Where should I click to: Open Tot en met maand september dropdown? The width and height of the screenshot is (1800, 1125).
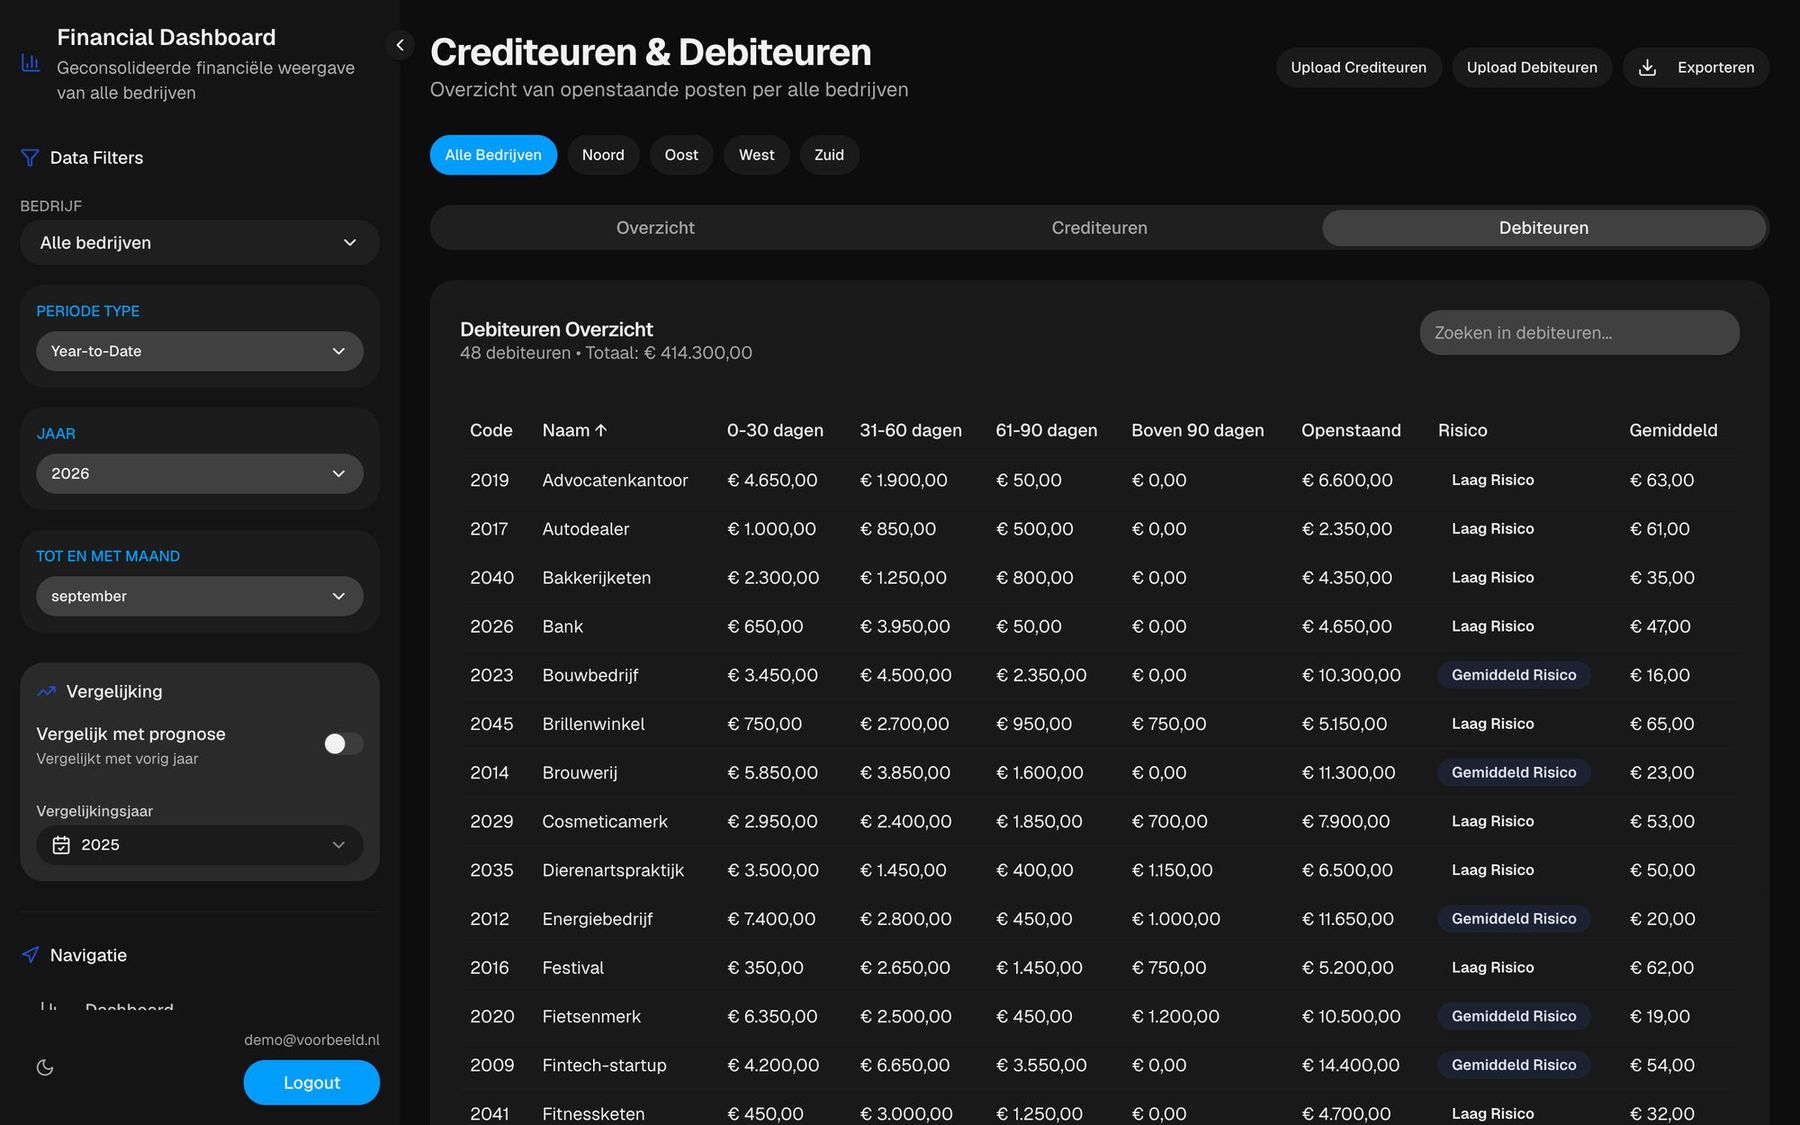[200, 596]
